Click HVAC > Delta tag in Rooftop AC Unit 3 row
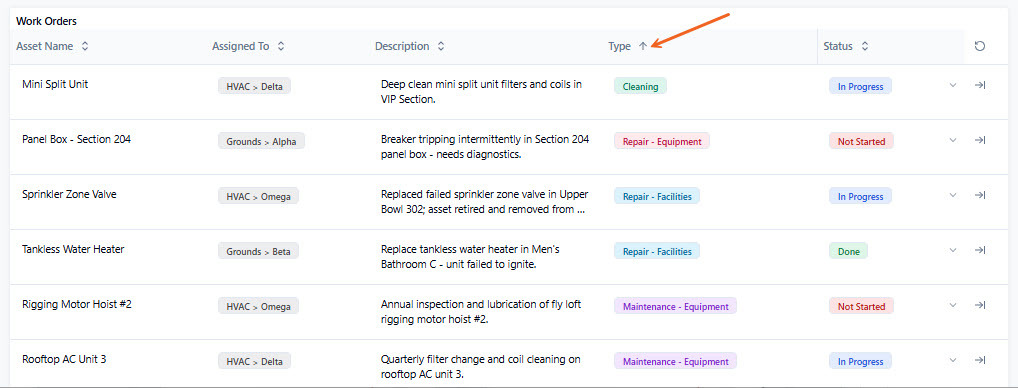 pyautogui.click(x=254, y=362)
